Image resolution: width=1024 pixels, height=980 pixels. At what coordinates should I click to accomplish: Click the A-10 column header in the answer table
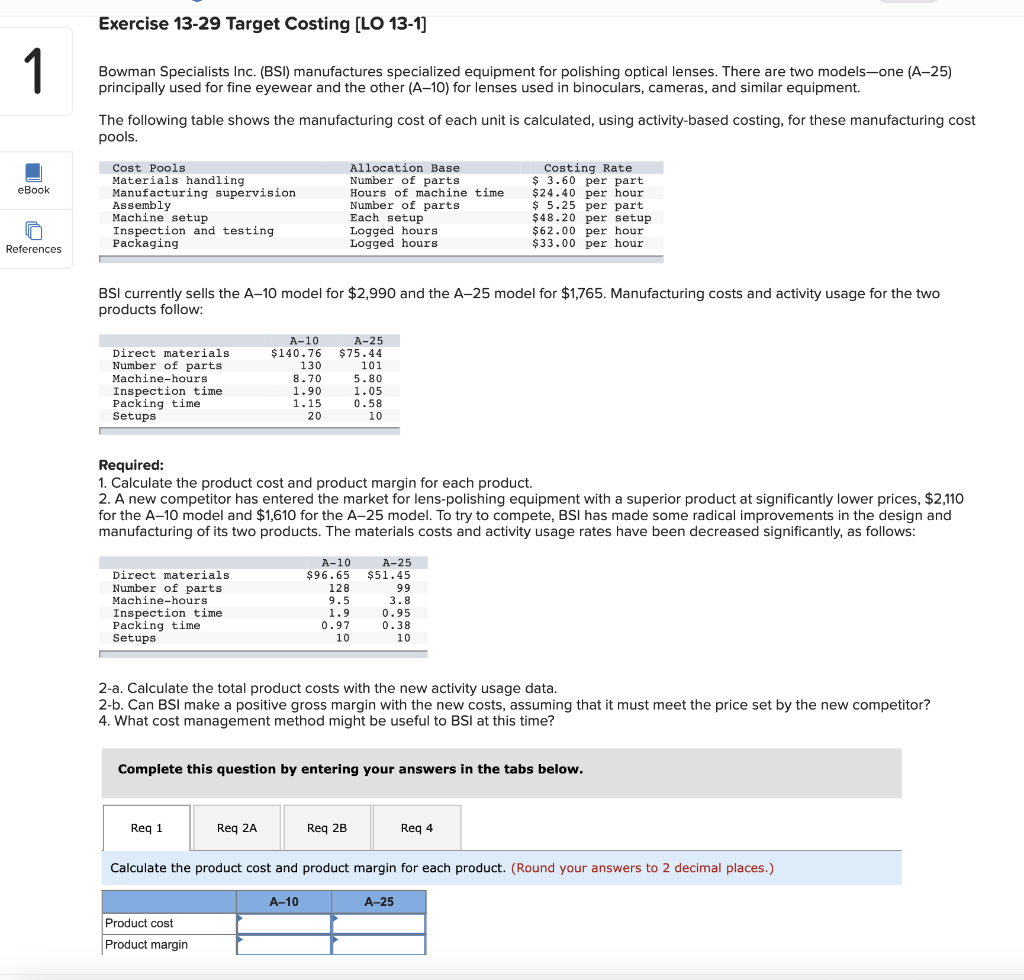pyautogui.click(x=283, y=901)
